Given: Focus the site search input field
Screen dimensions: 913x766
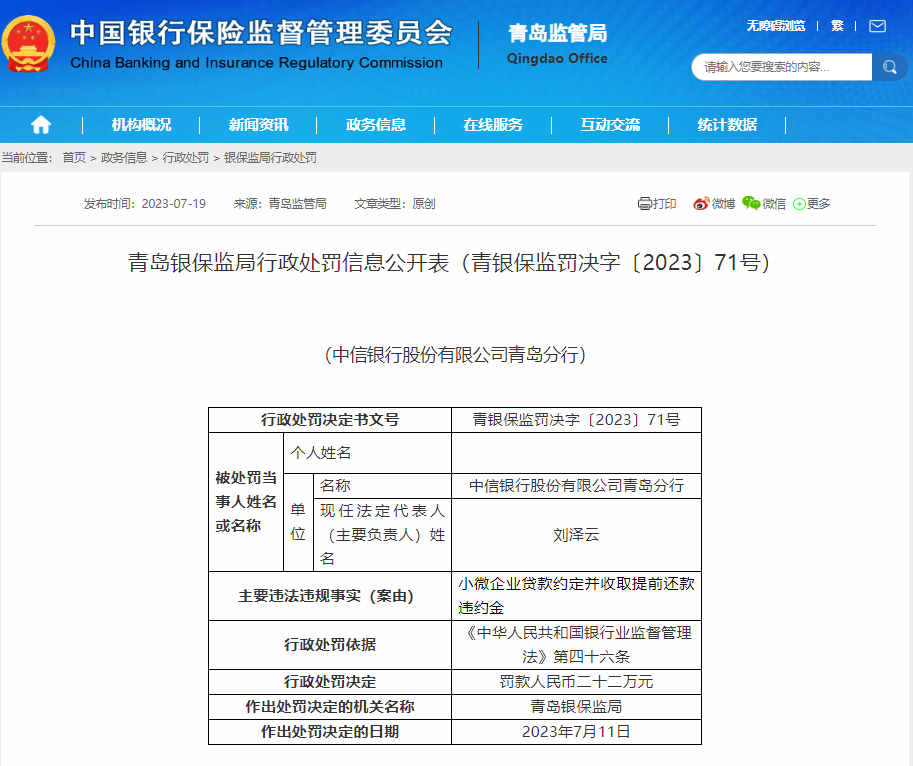Looking at the screenshot, I should [780, 67].
